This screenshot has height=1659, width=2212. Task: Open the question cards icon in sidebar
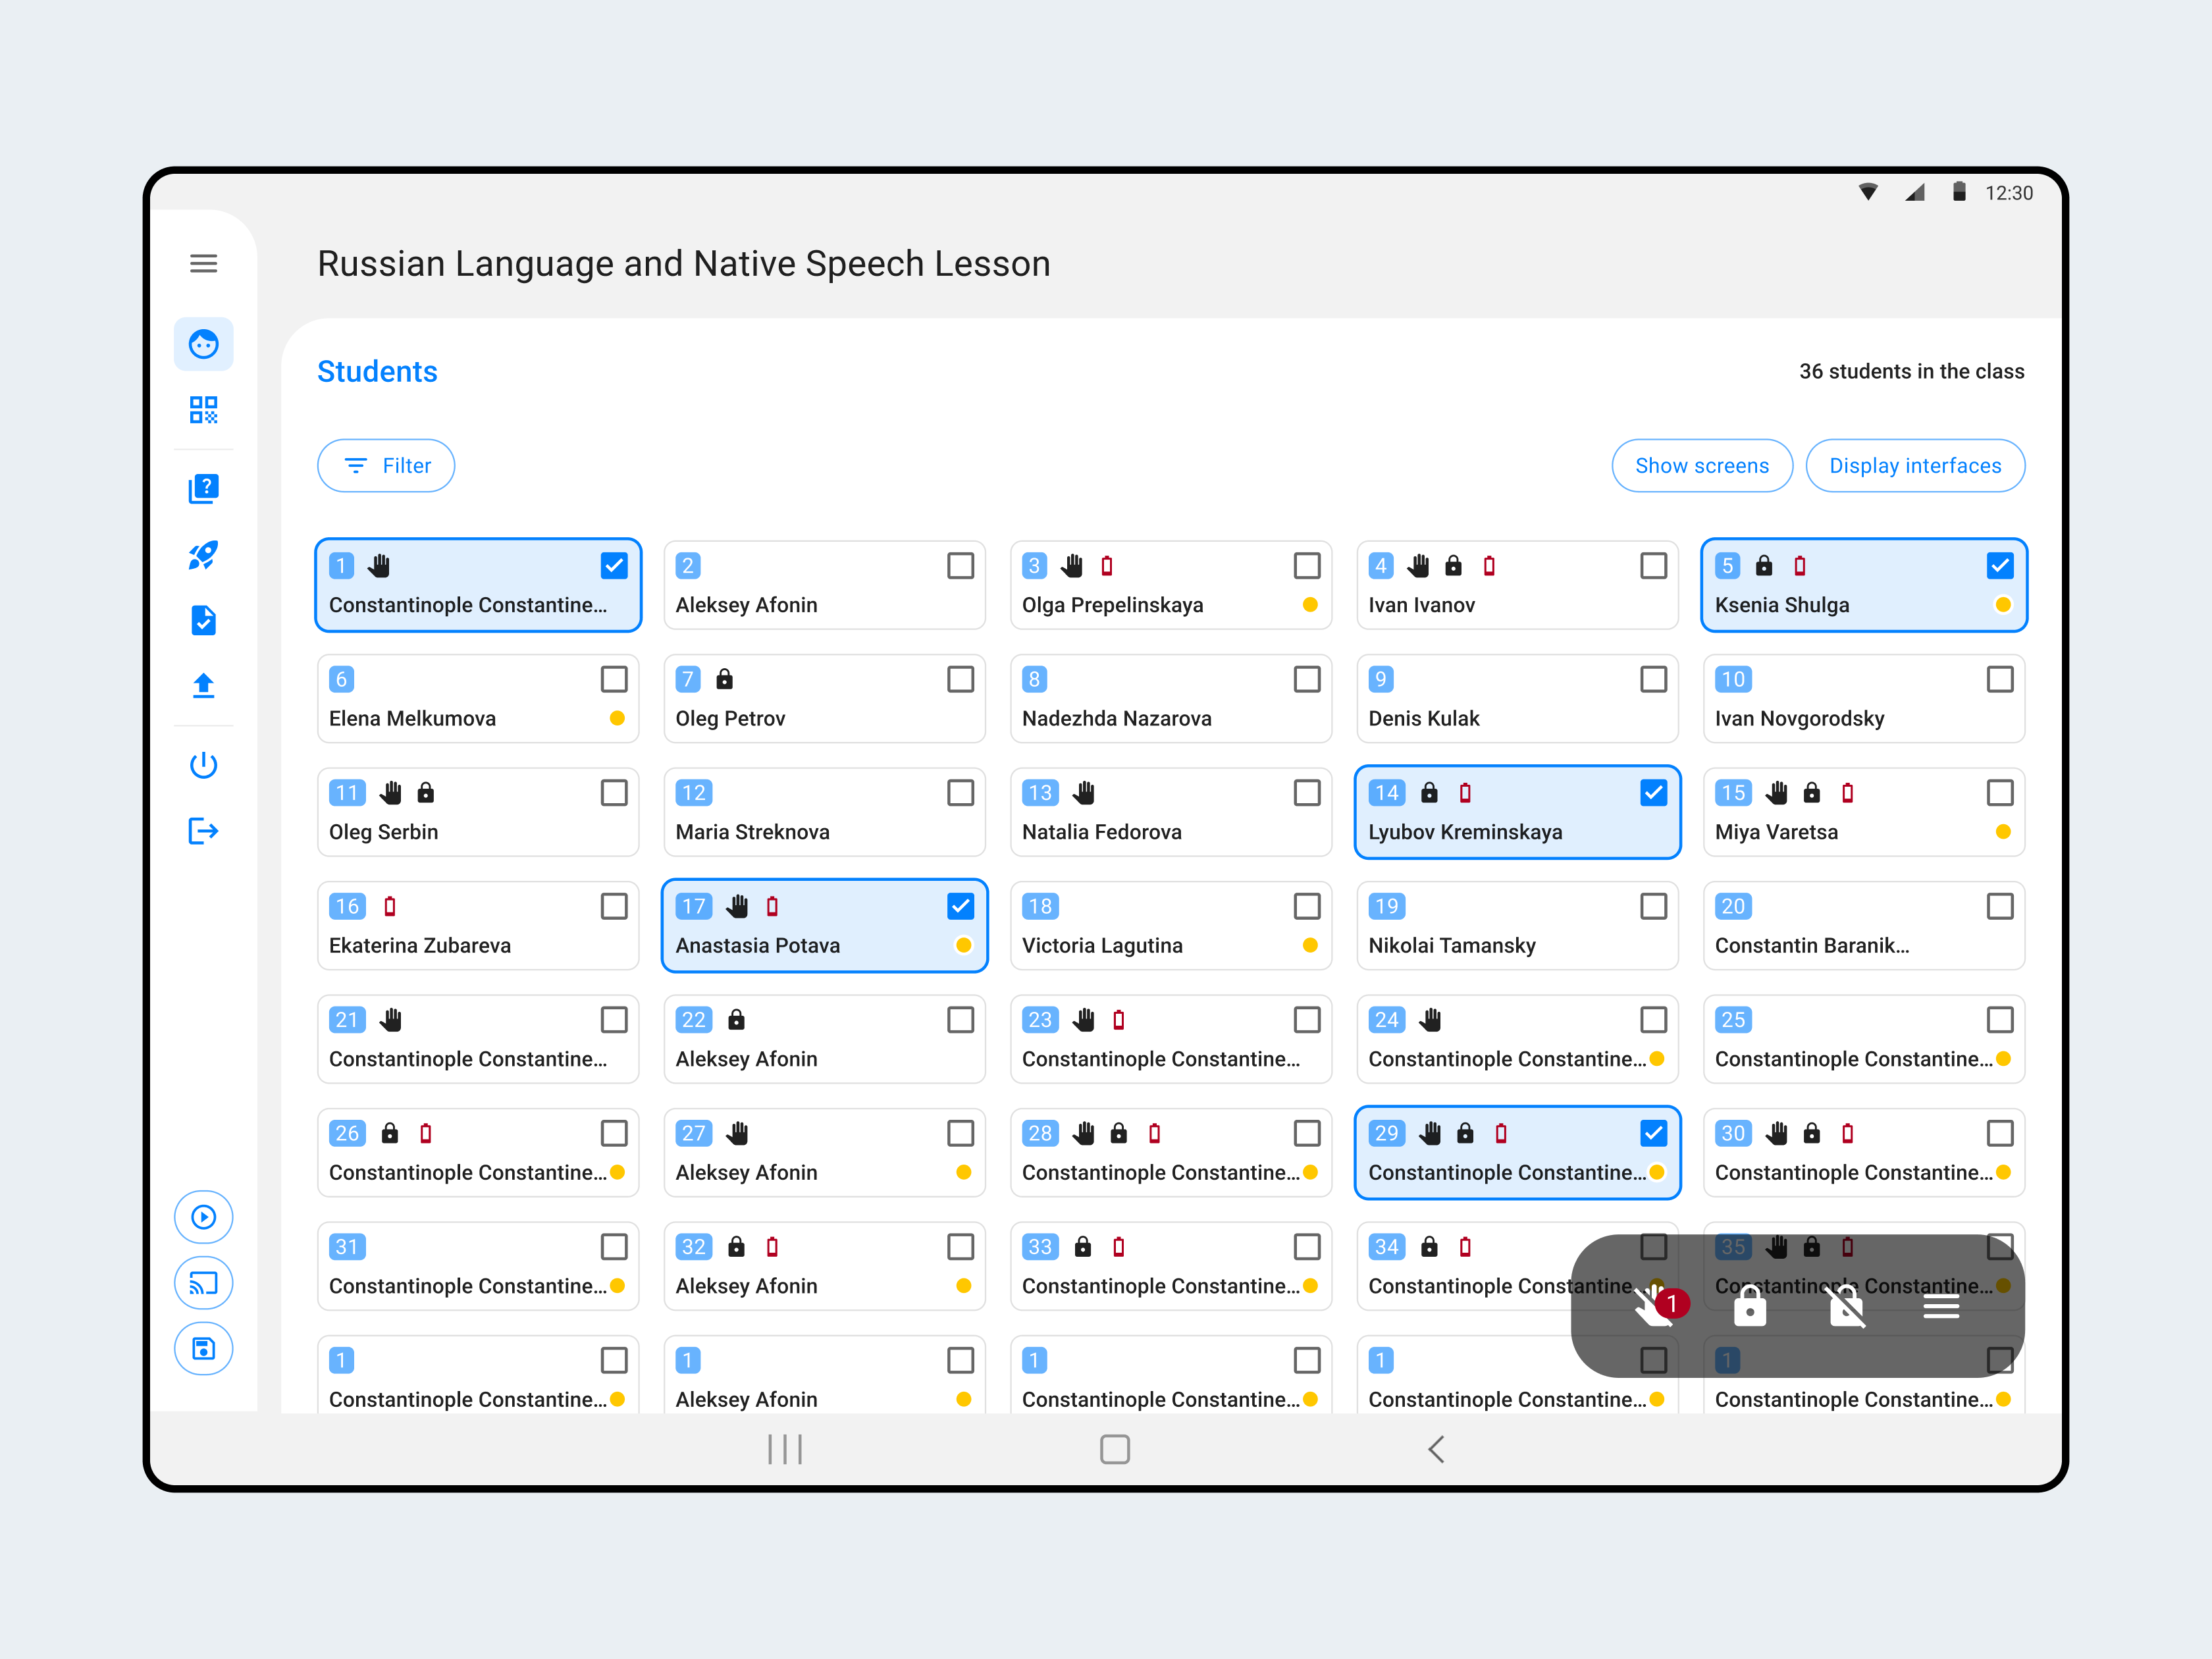tap(203, 488)
